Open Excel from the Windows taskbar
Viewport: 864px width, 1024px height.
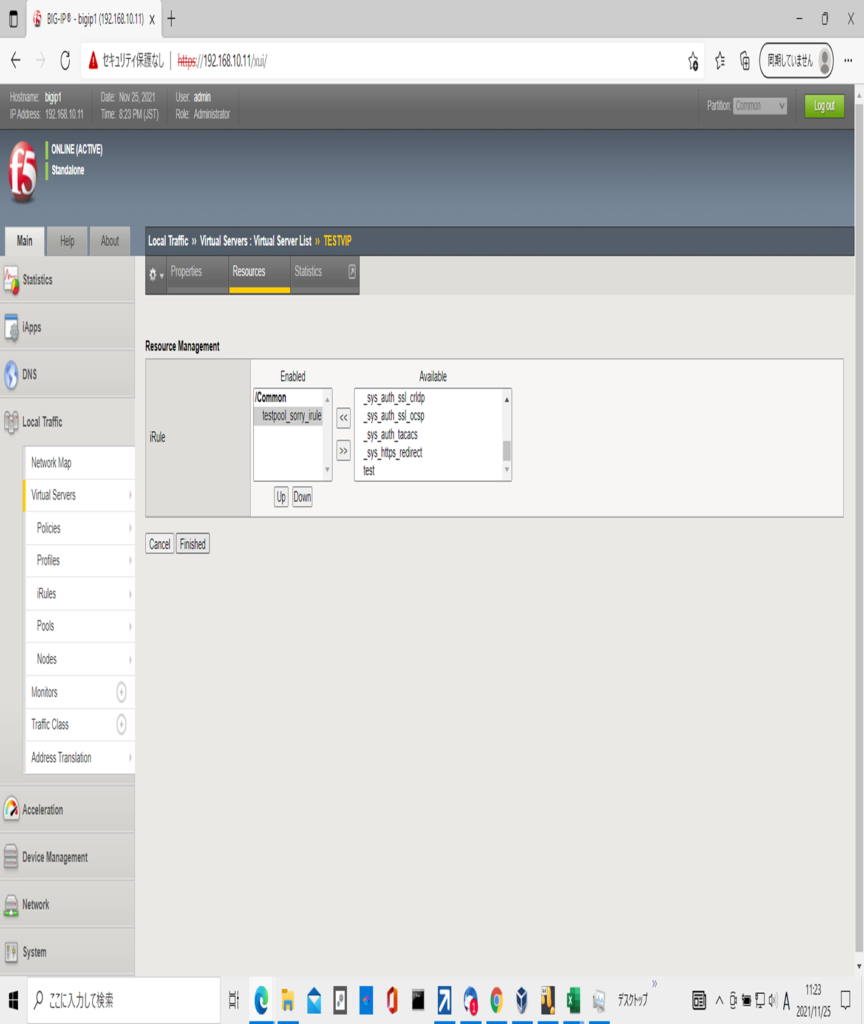573,1000
